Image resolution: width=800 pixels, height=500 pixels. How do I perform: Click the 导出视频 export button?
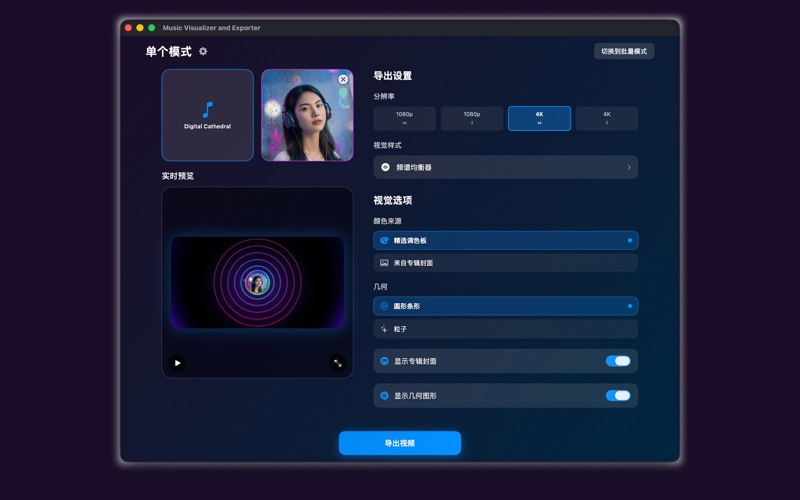tap(400, 443)
